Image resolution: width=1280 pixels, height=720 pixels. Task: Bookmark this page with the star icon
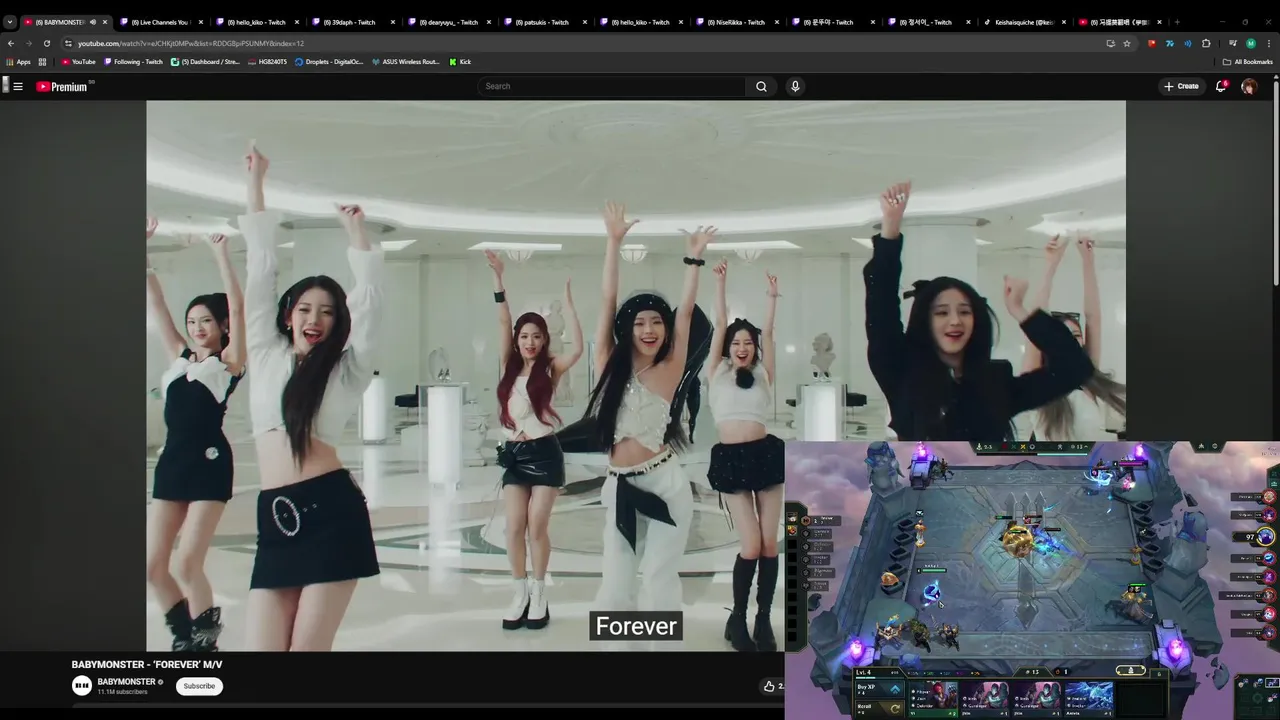pyautogui.click(x=1127, y=43)
